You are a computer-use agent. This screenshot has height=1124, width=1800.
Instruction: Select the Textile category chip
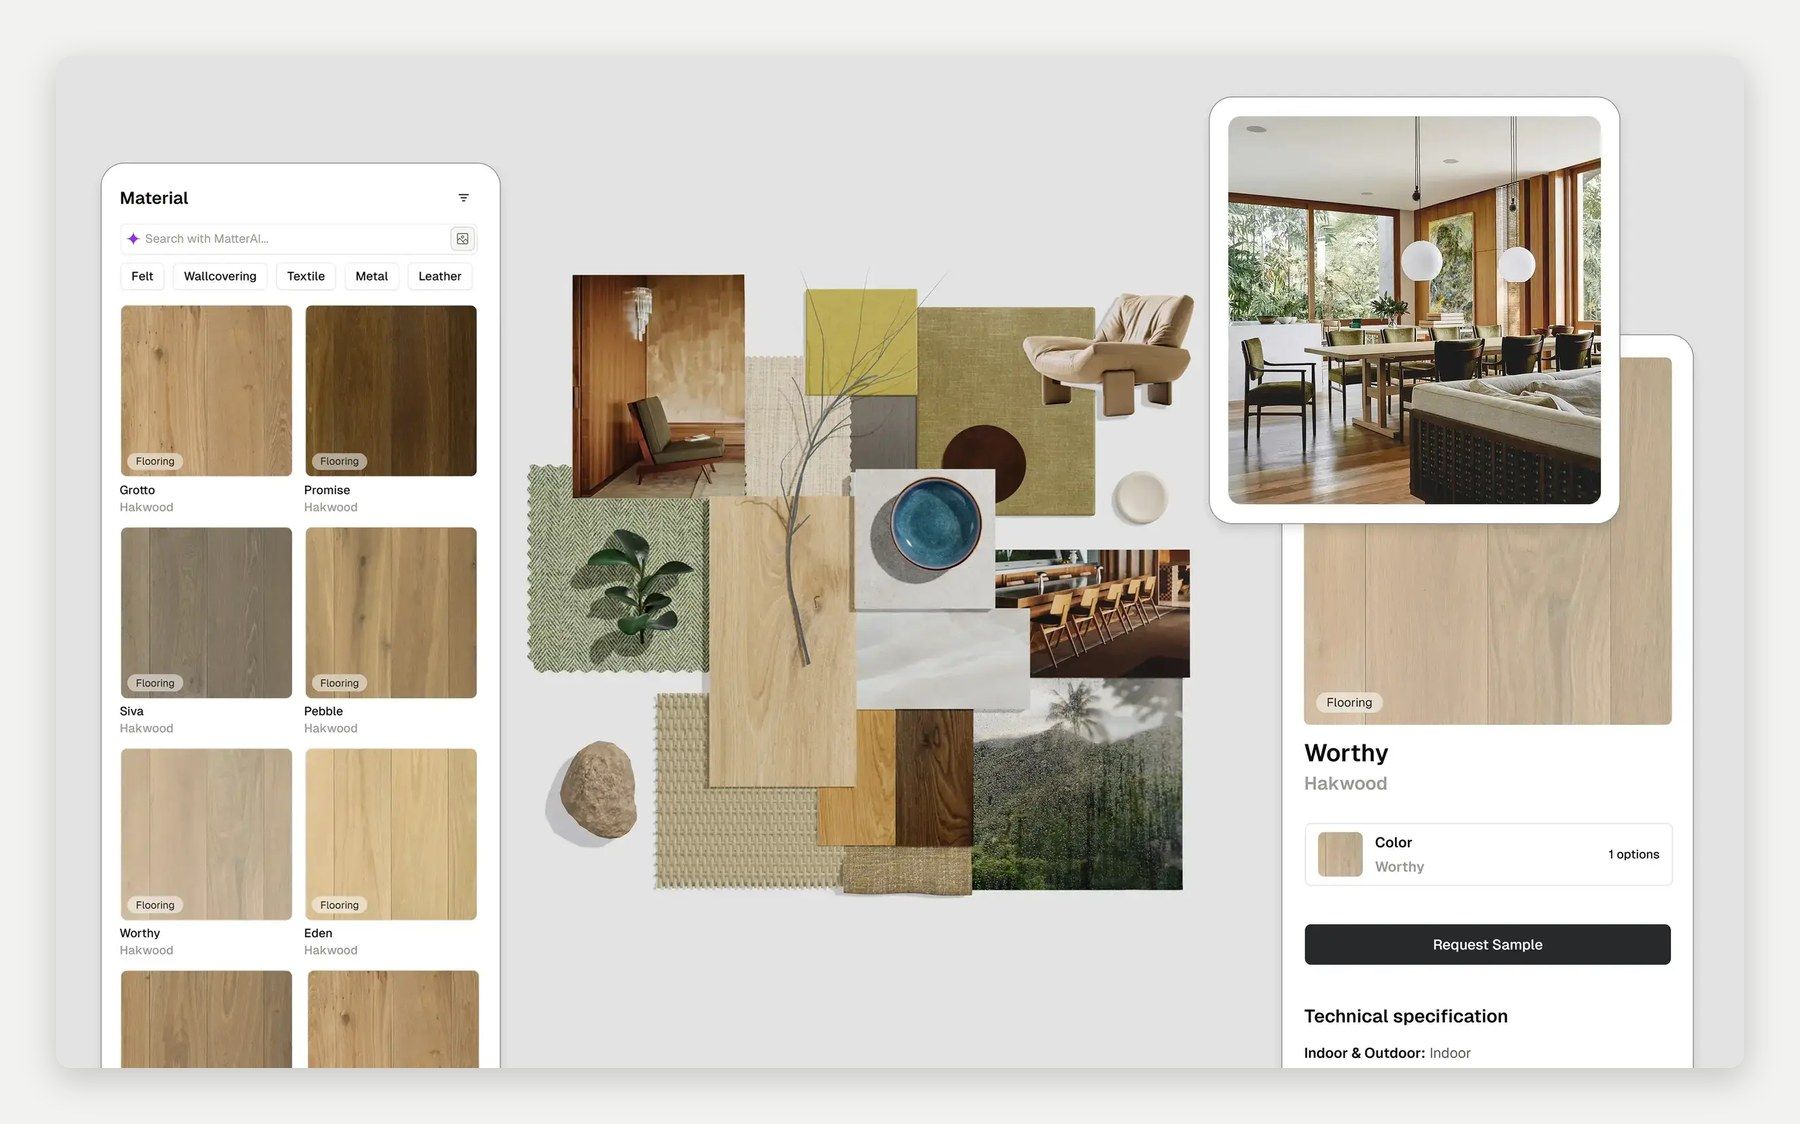coord(306,276)
